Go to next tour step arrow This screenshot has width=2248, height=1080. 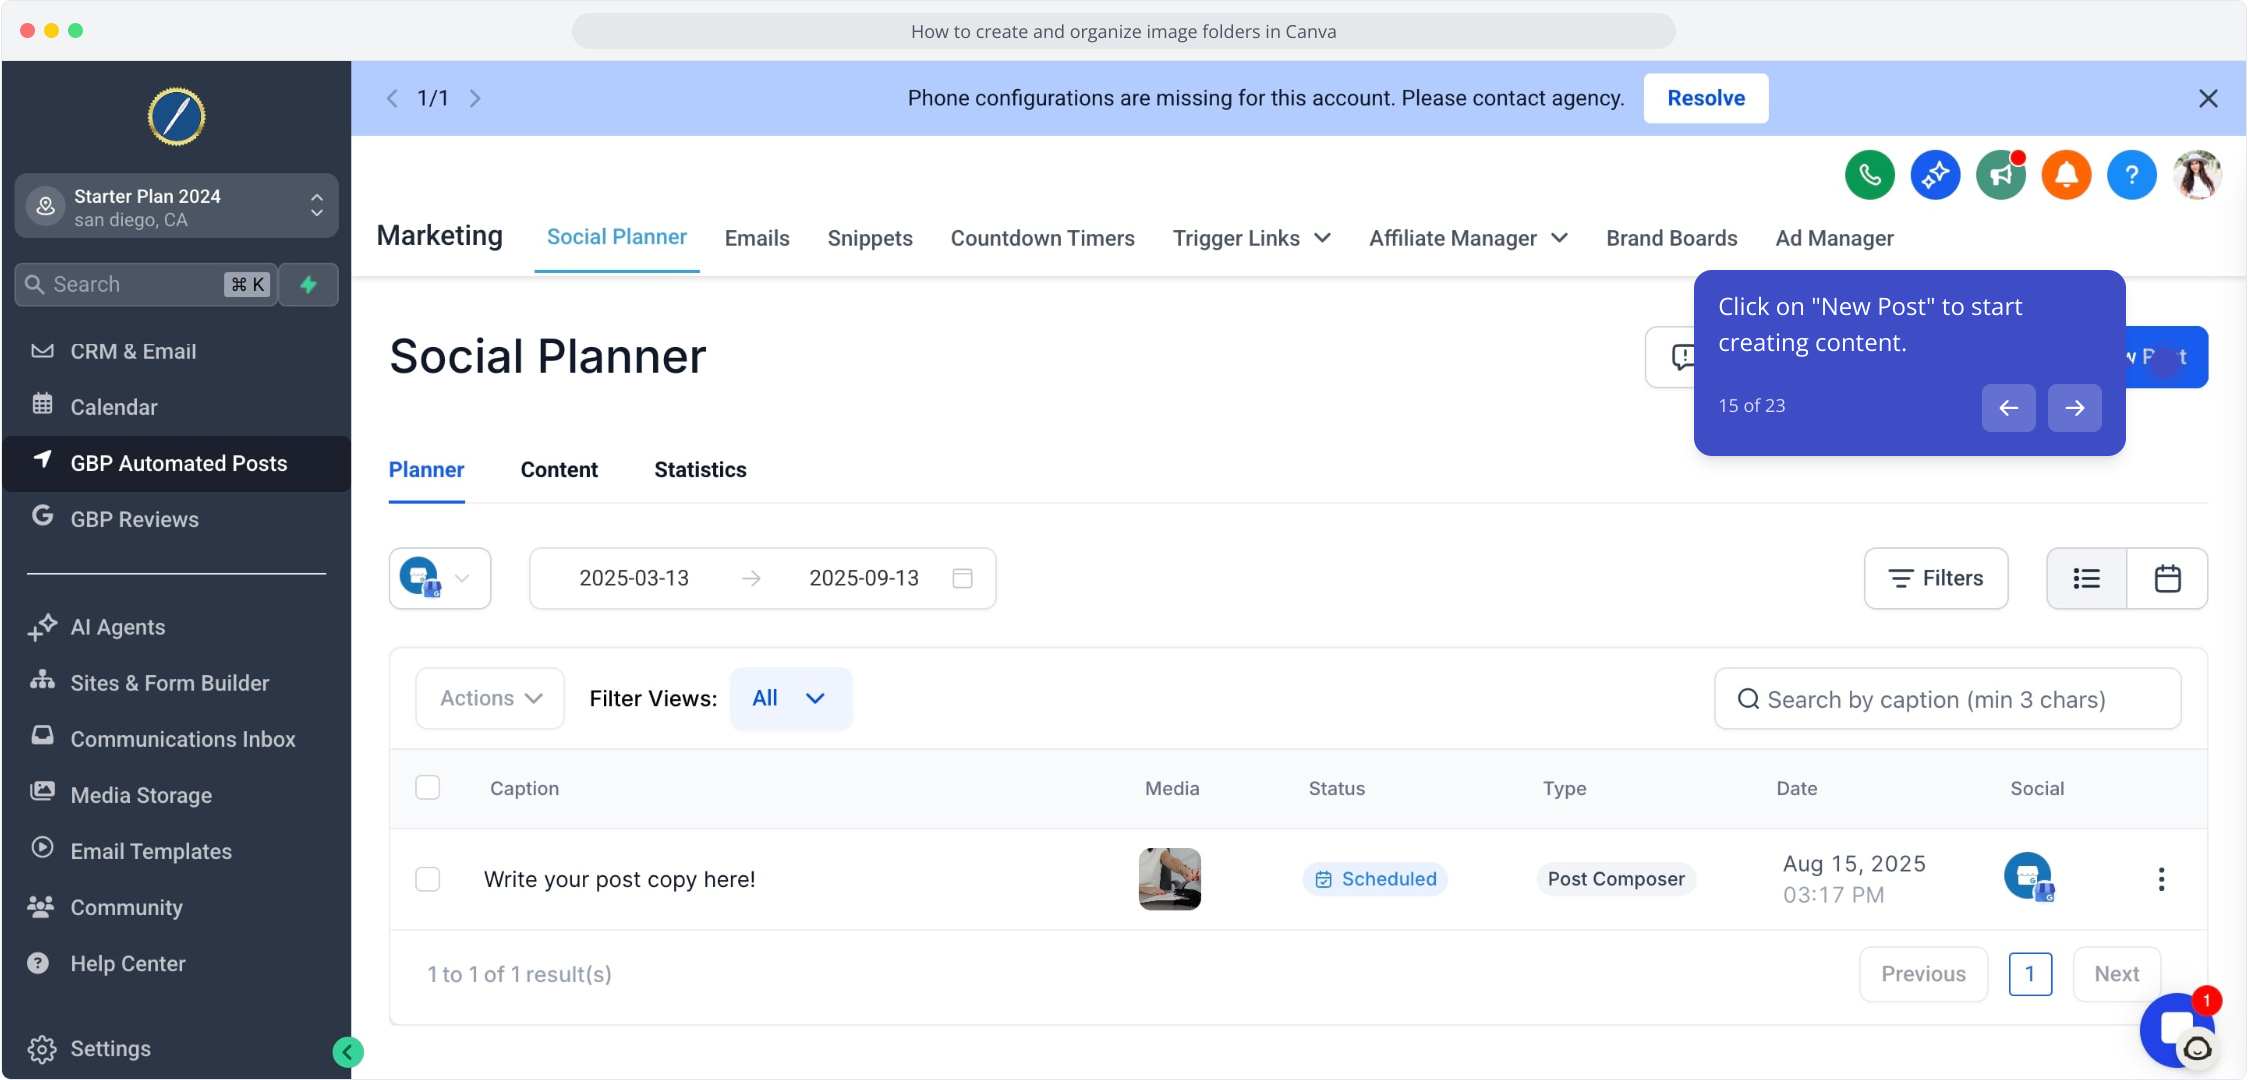2074,408
